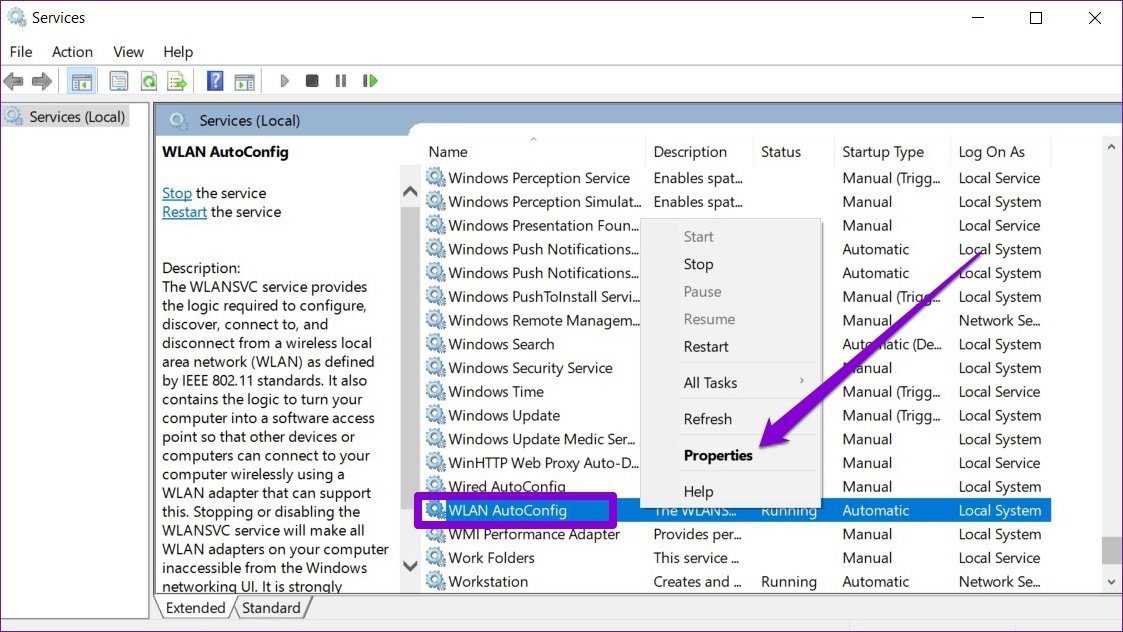Select the Windows Presentation Foun... service

pyautogui.click(x=544, y=225)
